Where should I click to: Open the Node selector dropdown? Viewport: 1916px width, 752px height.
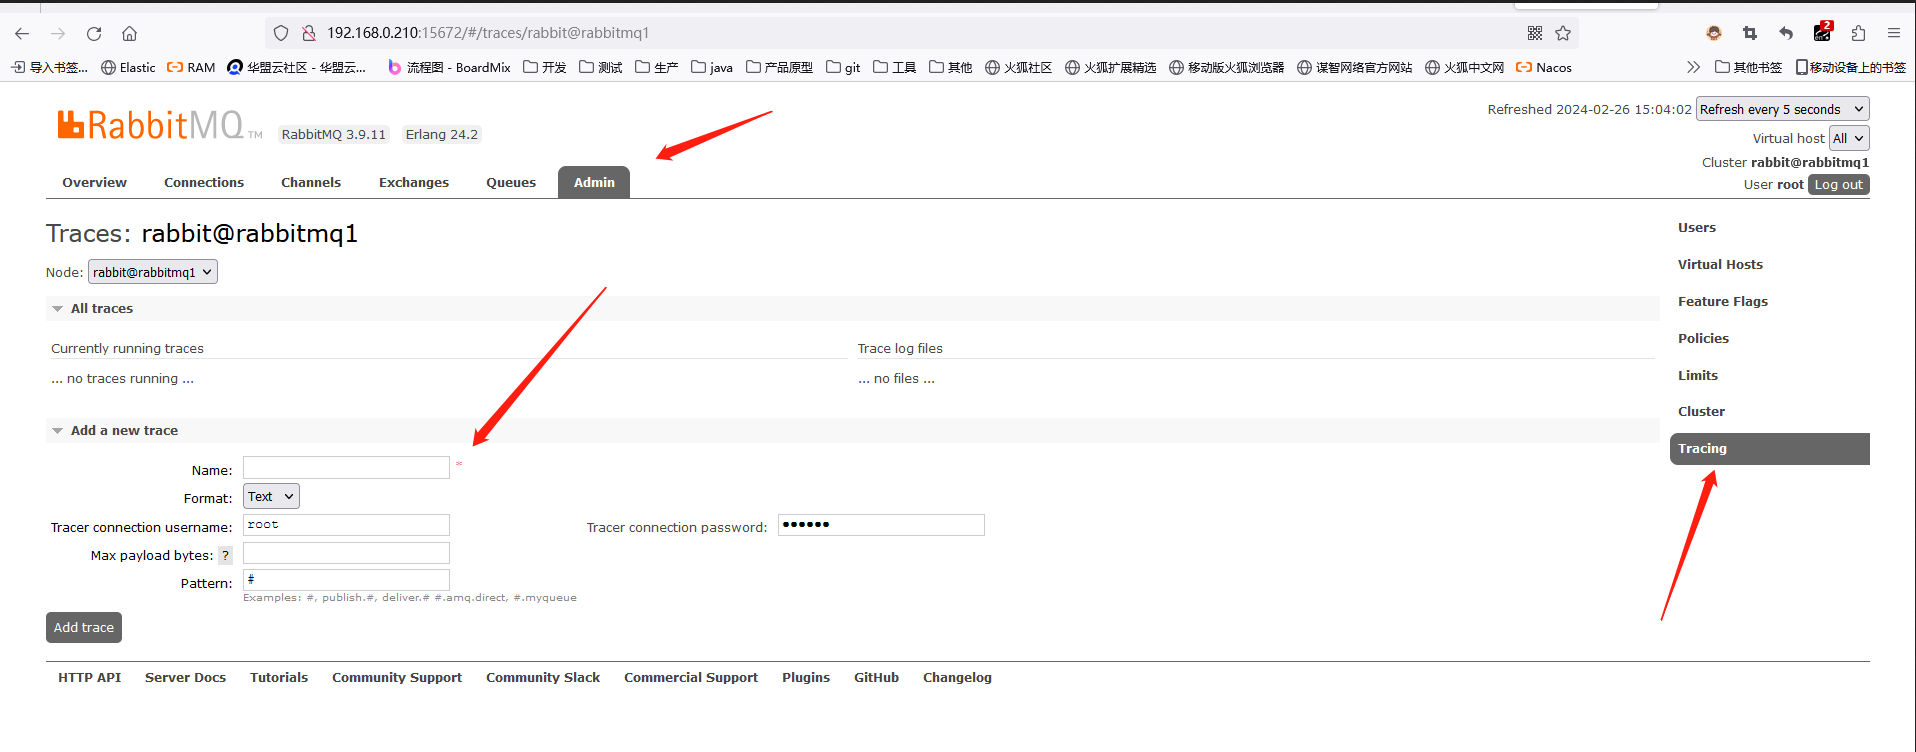(153, 272)
